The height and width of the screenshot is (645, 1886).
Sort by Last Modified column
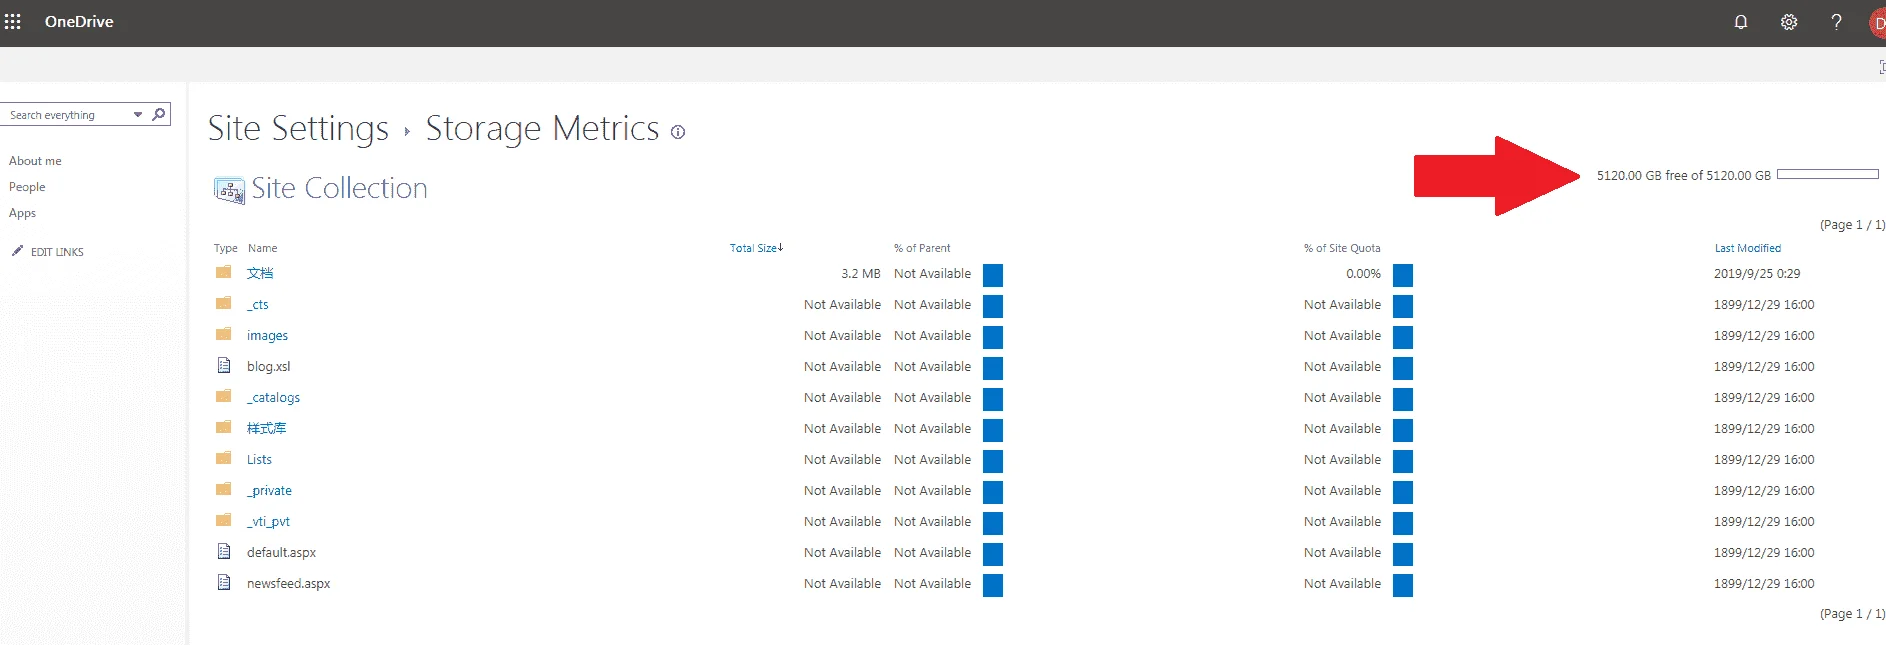tap(1747, 248)
